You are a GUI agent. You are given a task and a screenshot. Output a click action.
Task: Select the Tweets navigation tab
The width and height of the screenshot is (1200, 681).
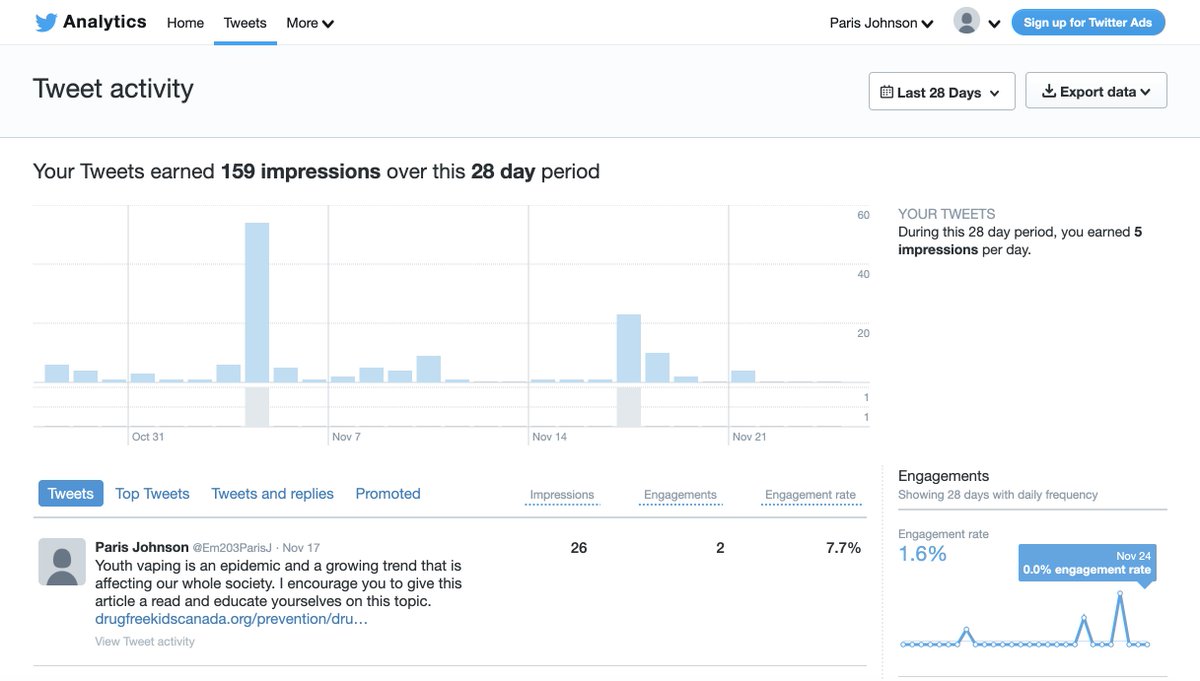(x=245, y=22)
